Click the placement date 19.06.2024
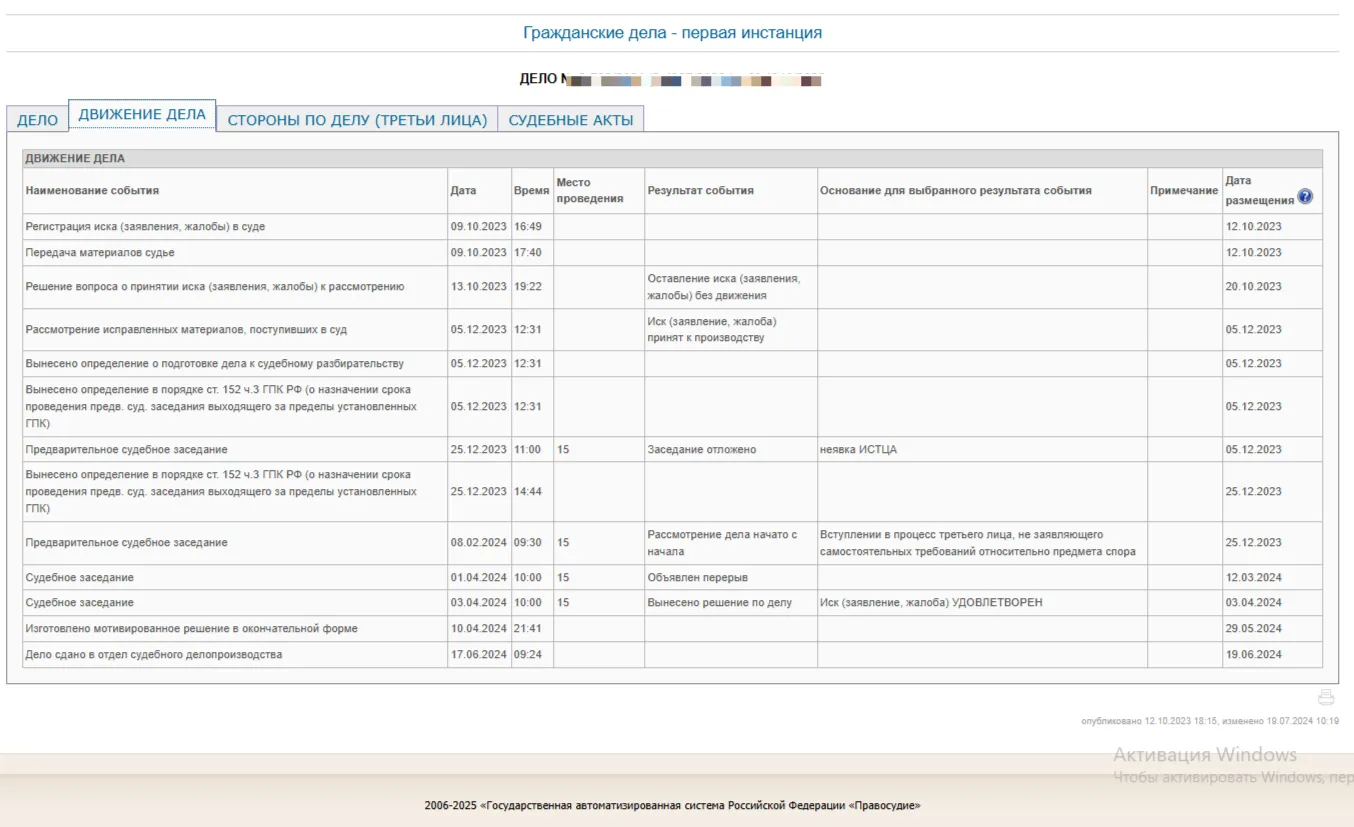This screenshot has width=1354, height=827. coord(1254,655)
